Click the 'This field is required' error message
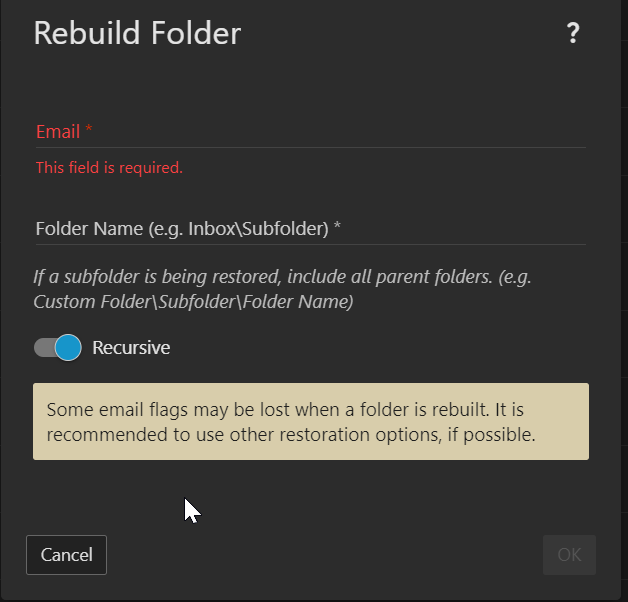This screenshot has width=628, height=602. pos(109,168)
